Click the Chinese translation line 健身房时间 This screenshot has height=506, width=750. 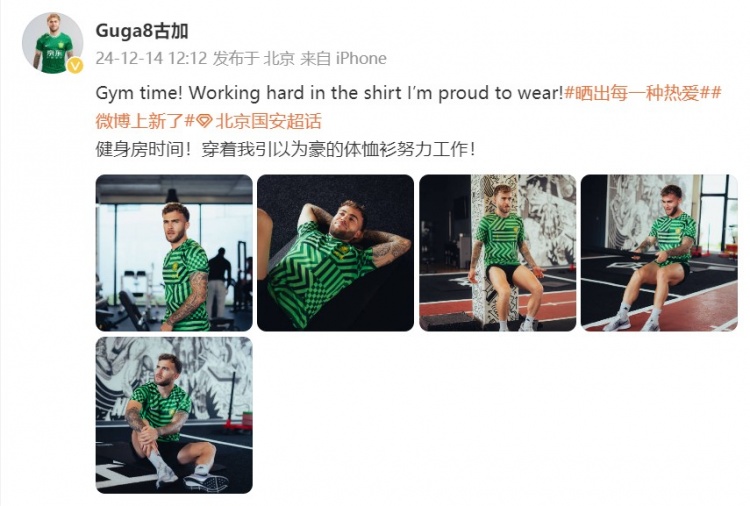click(x=286, y=150)
